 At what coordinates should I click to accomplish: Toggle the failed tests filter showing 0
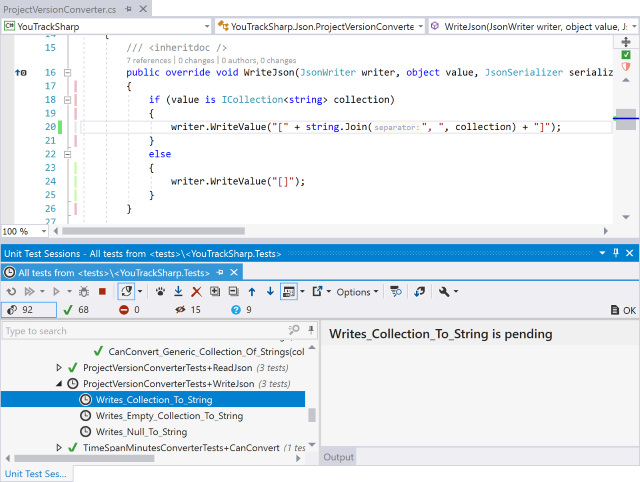click(x=130, y=310)
